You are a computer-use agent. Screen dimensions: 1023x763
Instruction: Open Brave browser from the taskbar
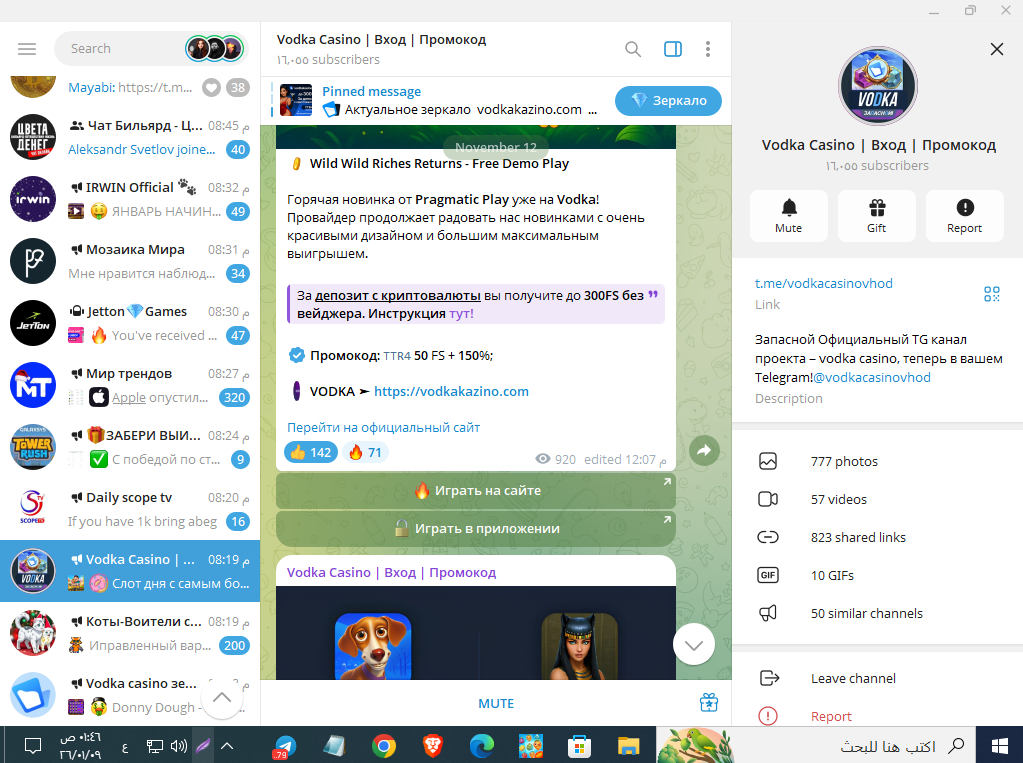coord(433,745)
